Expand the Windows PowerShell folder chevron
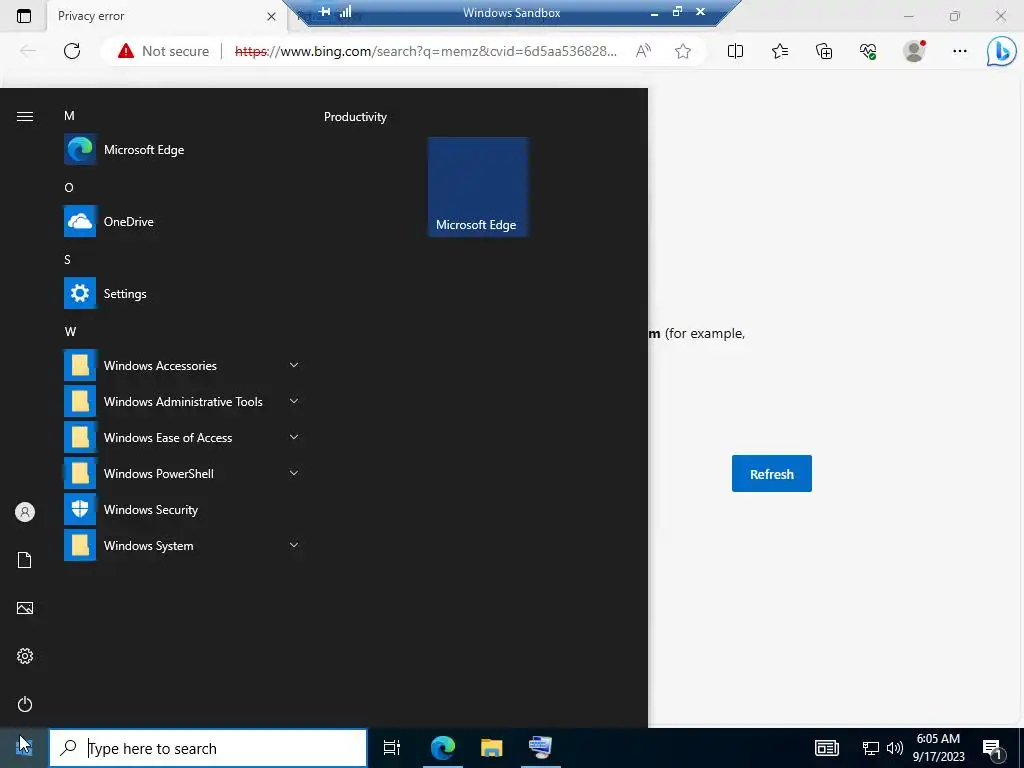This screenshot has height=768, width=1024. click(x=294, y=473)
